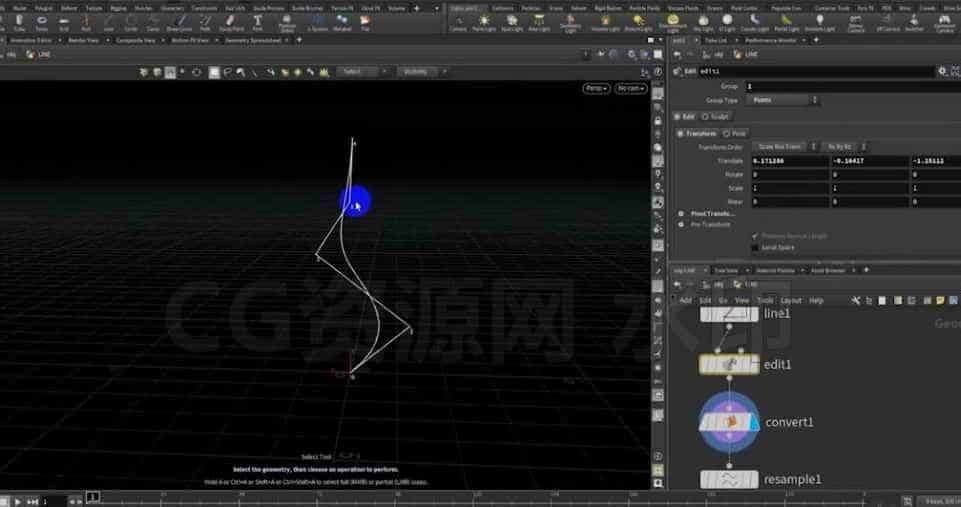Select the Spray Paint shelf tool

pyautogui.click(x=230, y=23)
